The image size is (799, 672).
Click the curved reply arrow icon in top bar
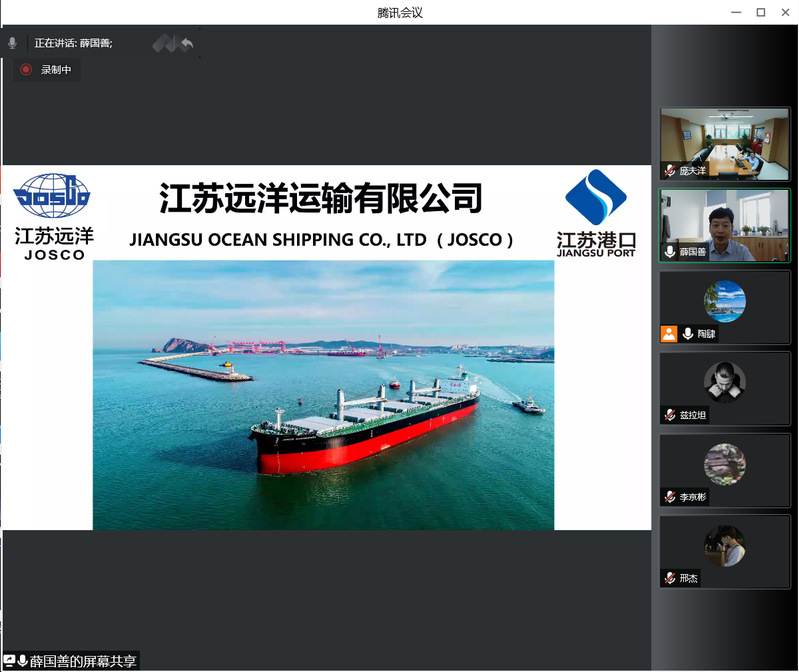click(187, 44)
